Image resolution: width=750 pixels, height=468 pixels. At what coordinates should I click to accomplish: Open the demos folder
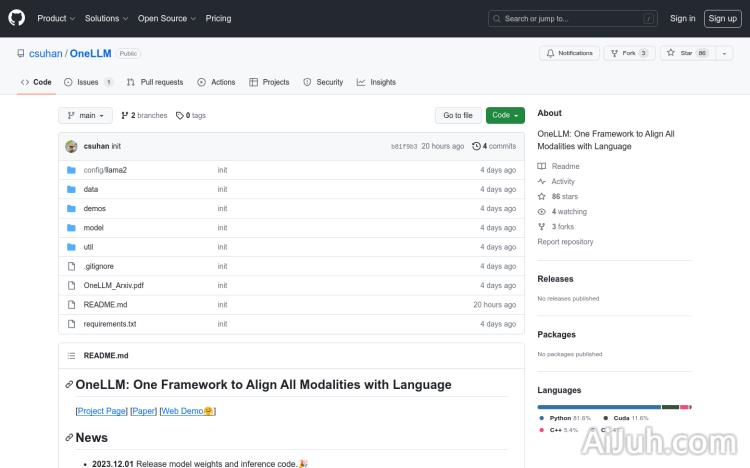pyautogui.click(x=95, y=208)
